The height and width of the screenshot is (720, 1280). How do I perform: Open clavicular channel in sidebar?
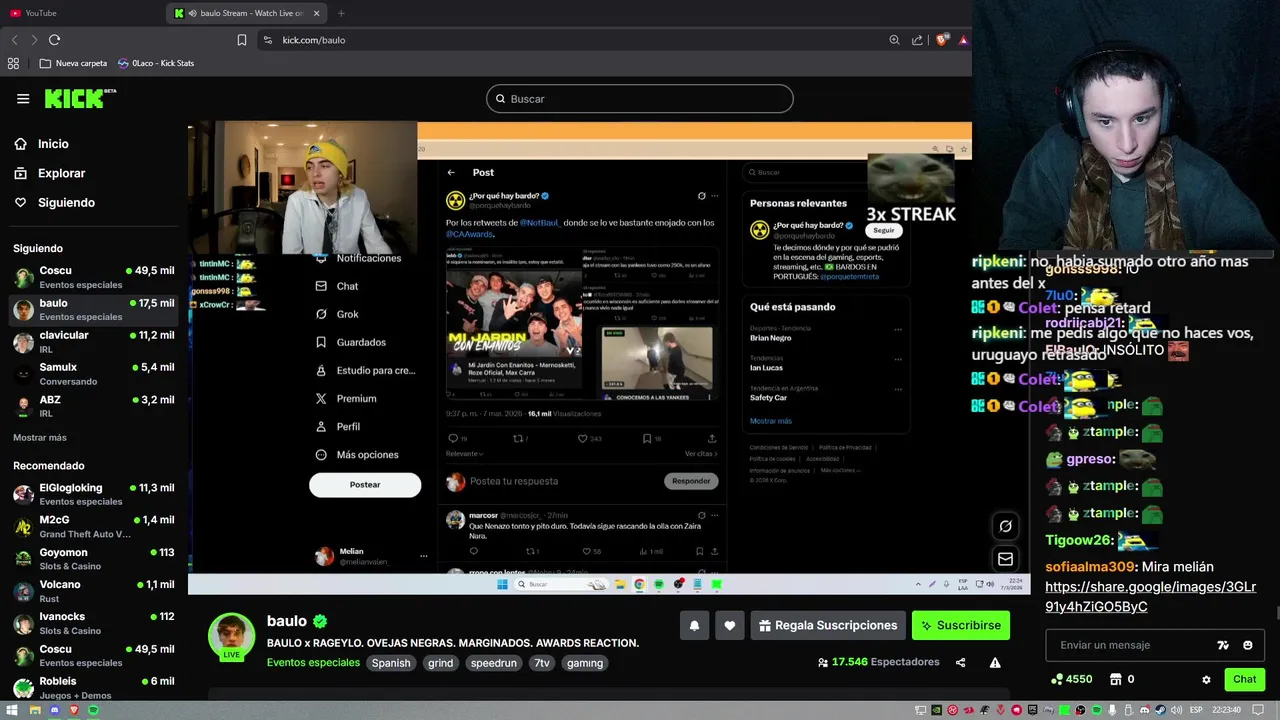(x=94, y=342)
